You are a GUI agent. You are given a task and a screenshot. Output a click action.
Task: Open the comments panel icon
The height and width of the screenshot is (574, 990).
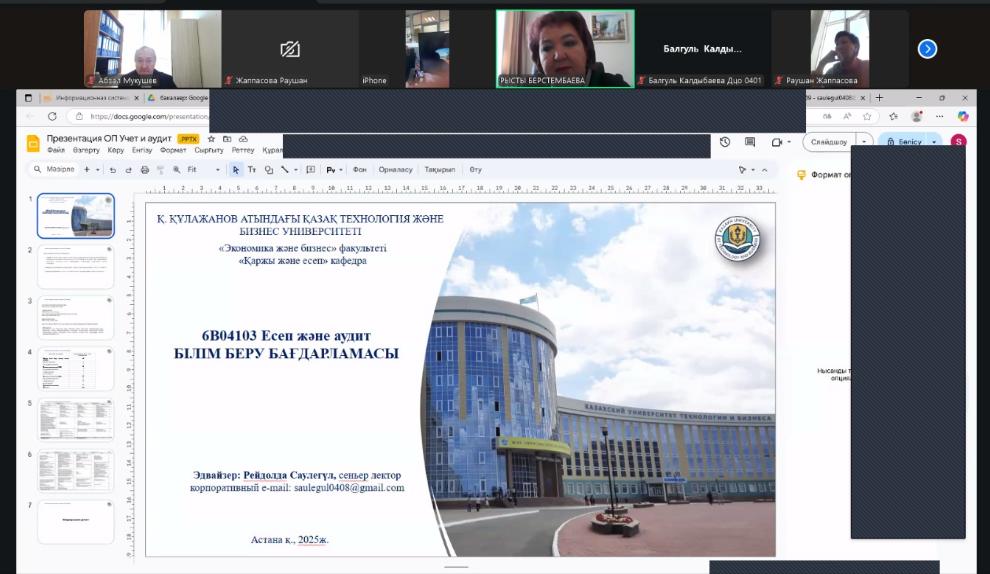[751, 142]
